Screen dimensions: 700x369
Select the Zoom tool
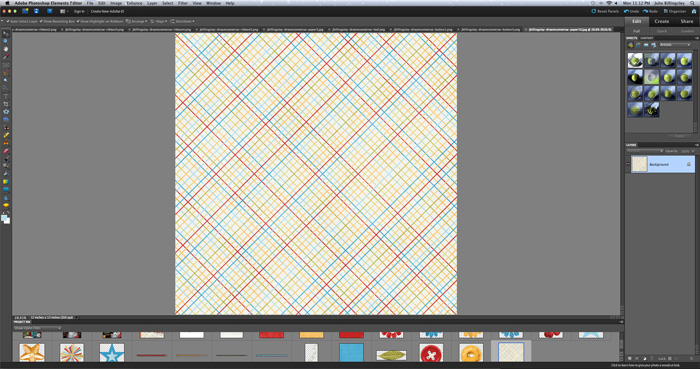pyautogui.click(x=6, y=41)
